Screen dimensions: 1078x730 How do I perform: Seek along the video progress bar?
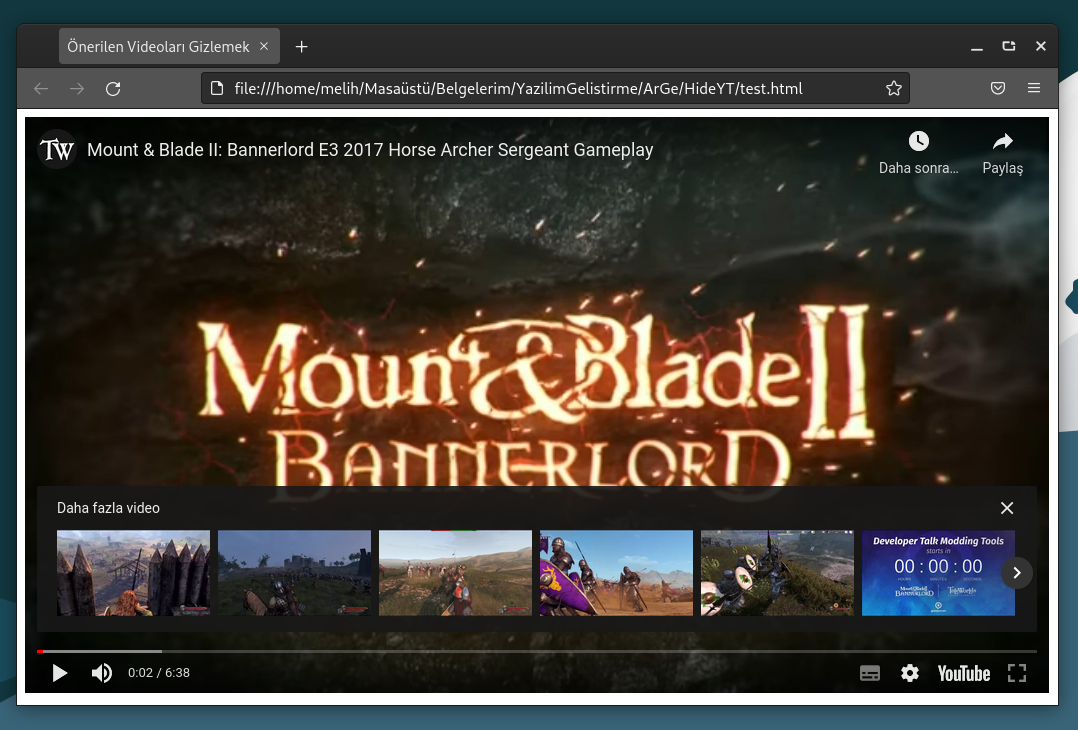click(x=537, y=651)
